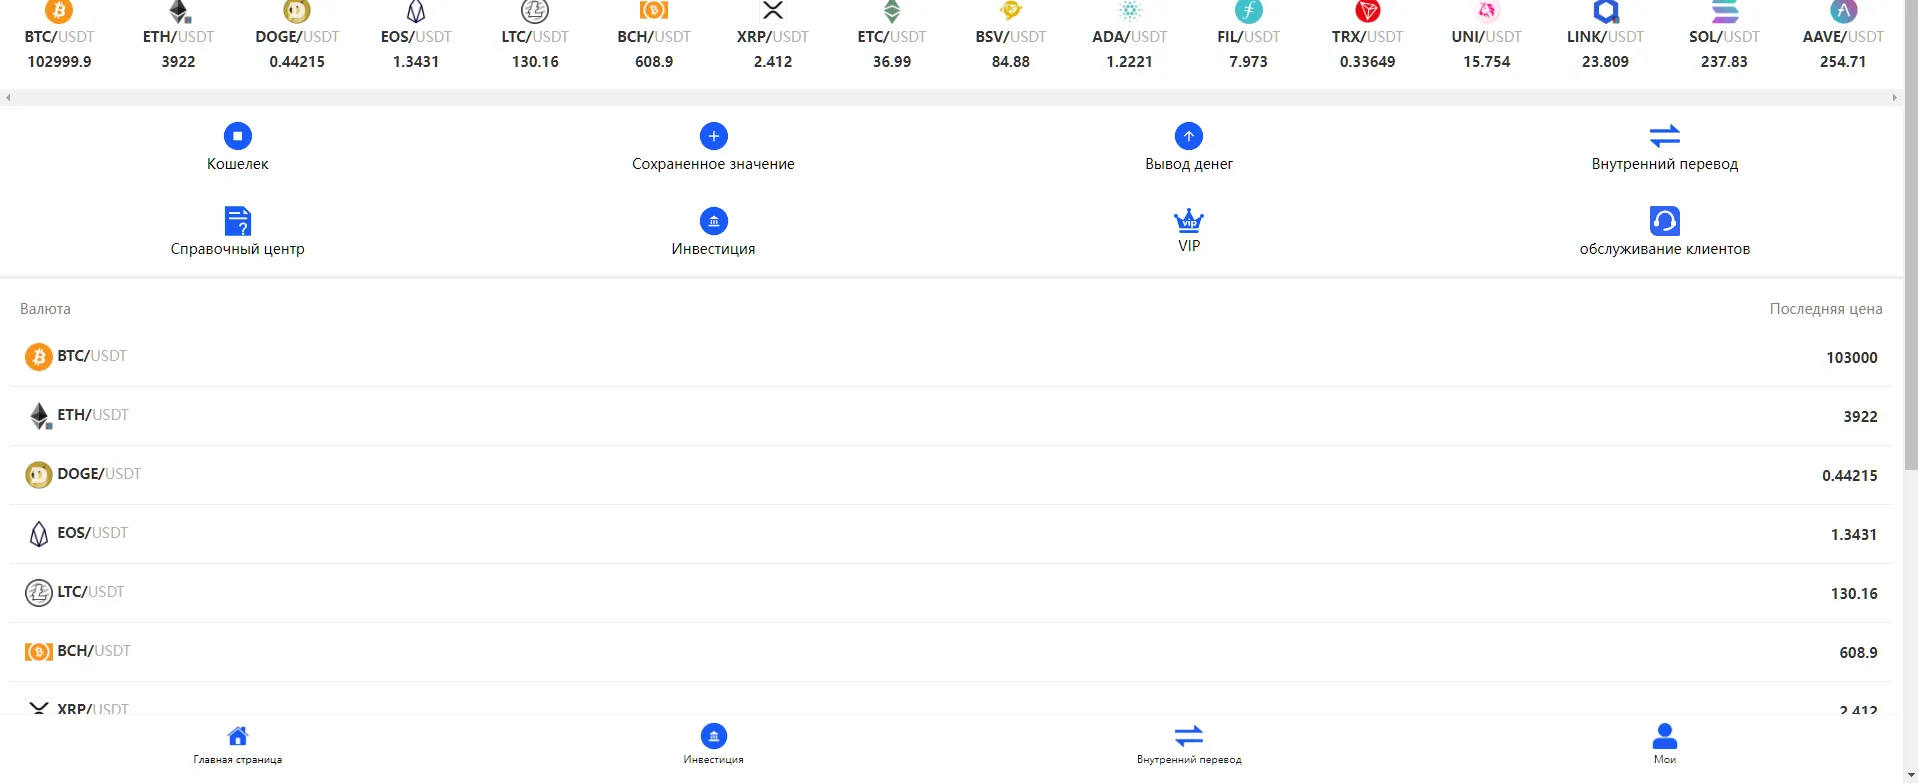Open обслуживание клиентов headset icon
1918x783 pixels.
[x=1664, y=221]
